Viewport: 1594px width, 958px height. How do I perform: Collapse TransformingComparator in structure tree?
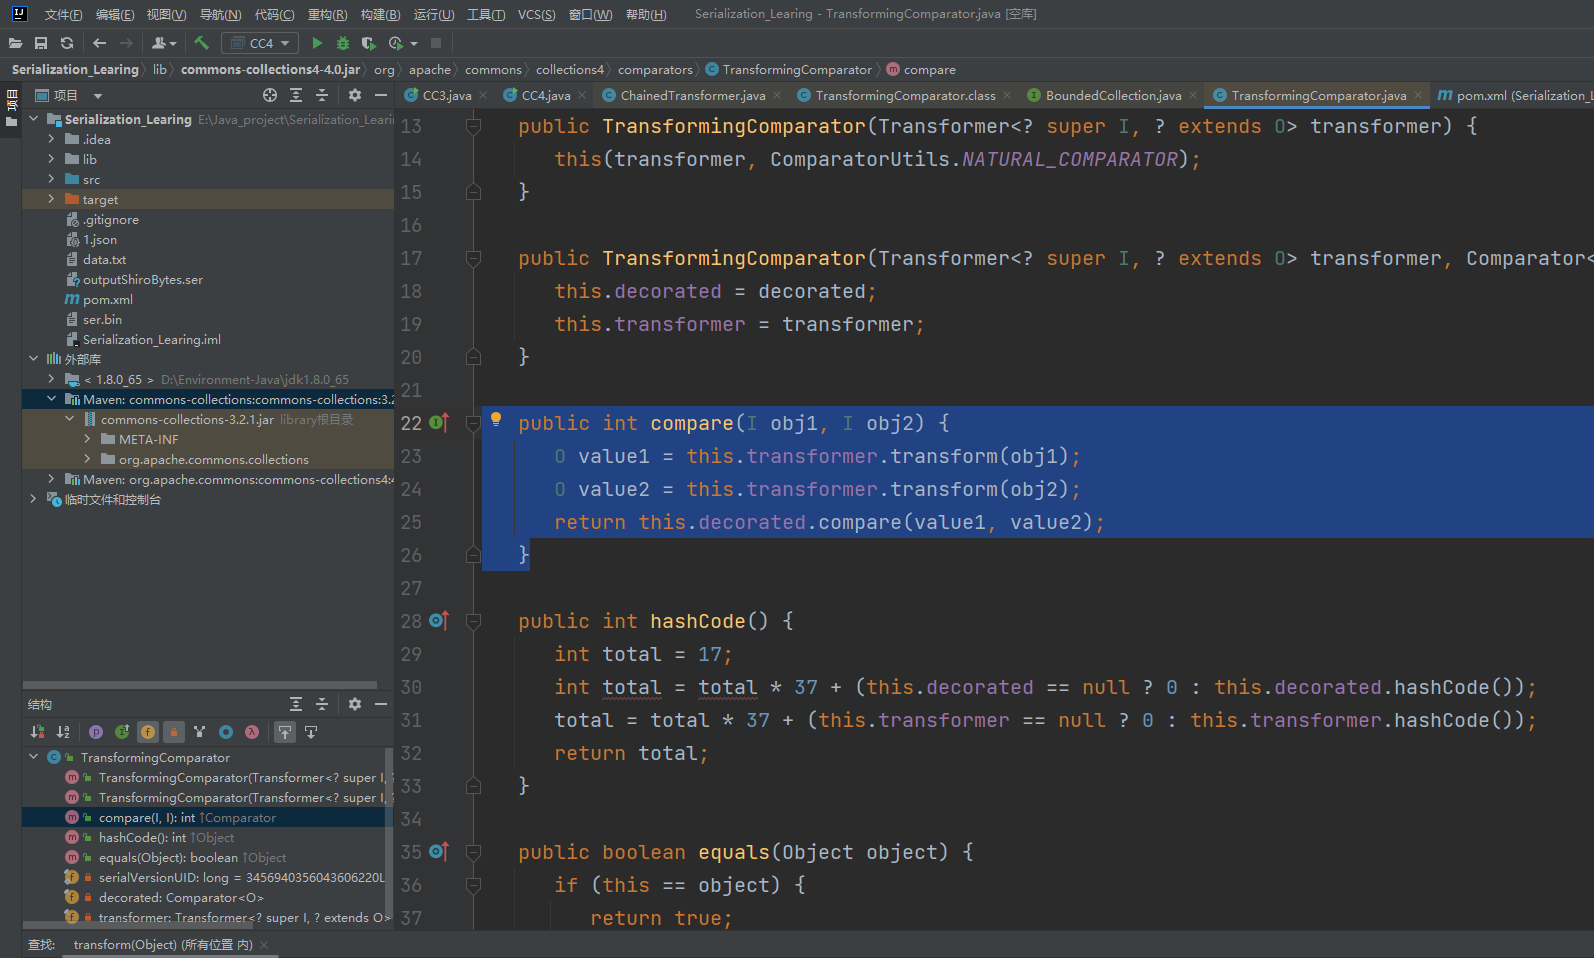coord(33,757)
